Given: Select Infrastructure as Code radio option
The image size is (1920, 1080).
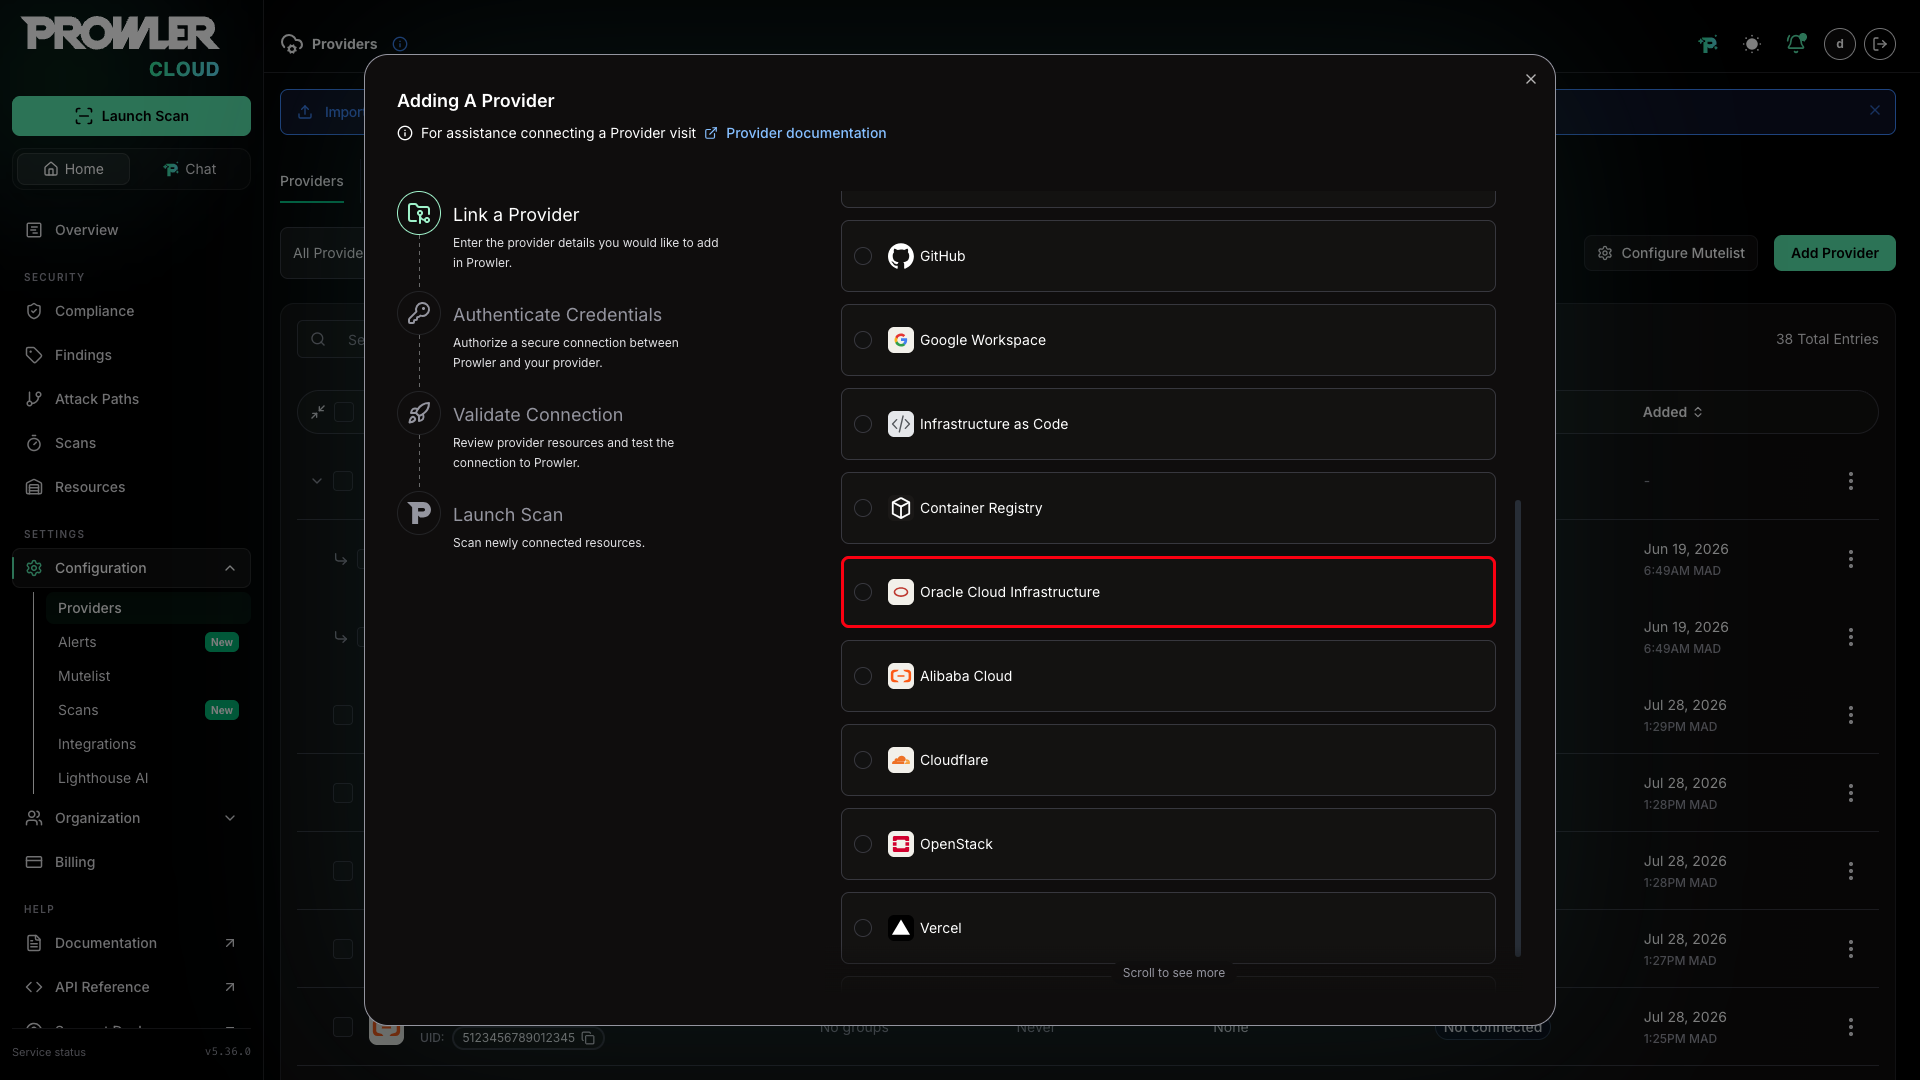Looking at the screenshot, I should click(863, 424).
